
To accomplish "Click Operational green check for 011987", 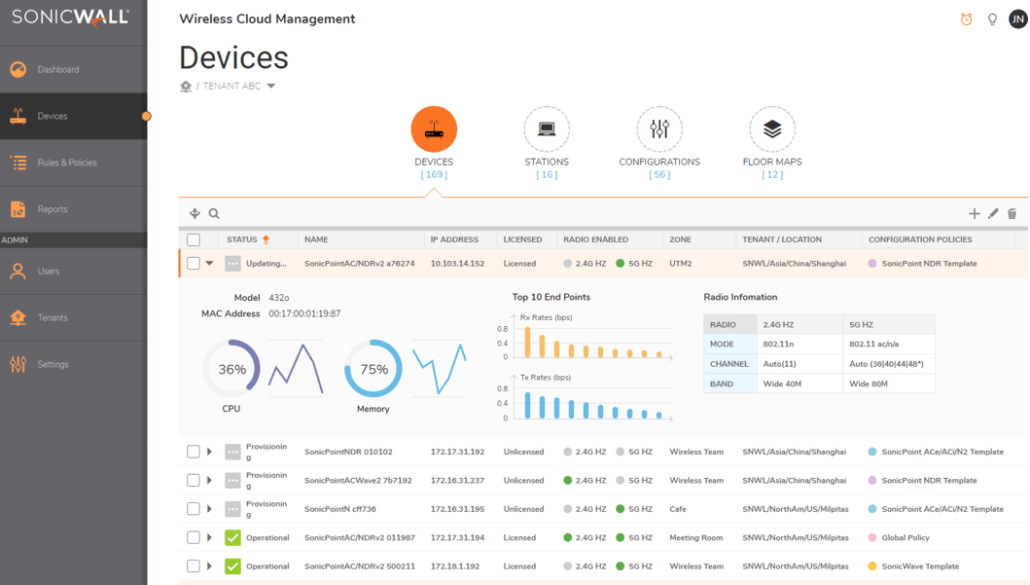I will [233, 538].
